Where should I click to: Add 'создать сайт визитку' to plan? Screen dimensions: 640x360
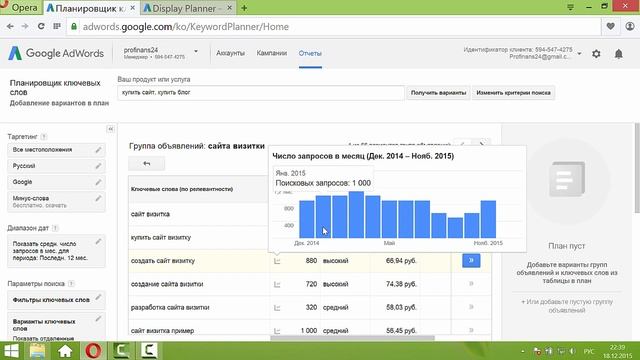(x=471, y=260)
